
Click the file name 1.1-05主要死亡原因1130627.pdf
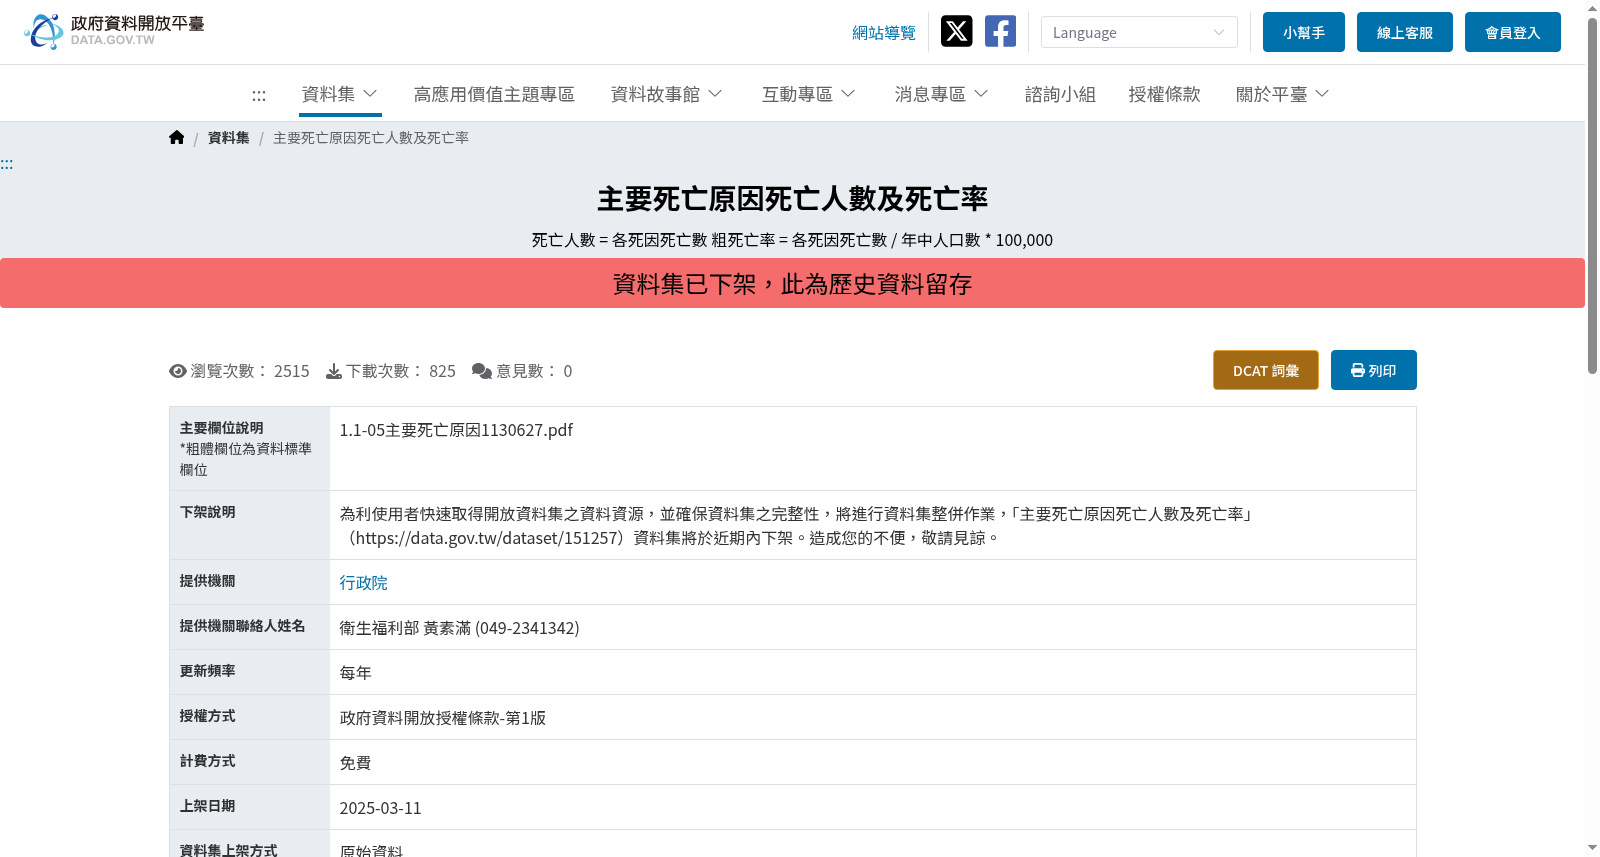pos(456,430)
